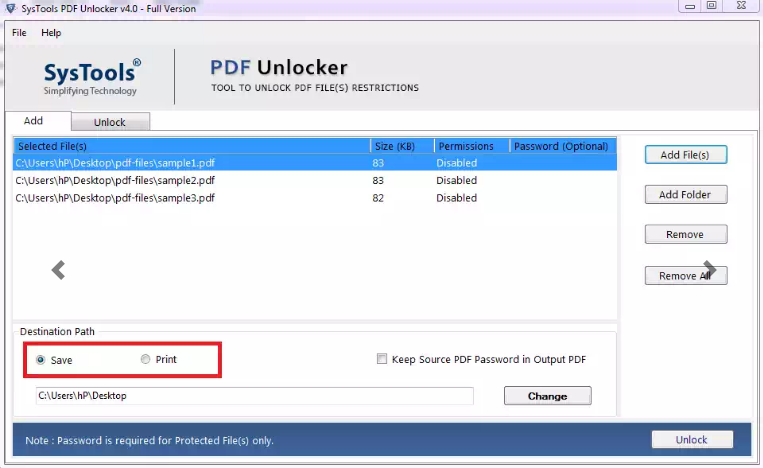Select the Save radio option
This screenshot has width=763, height=468.
[x=41, y=360]
